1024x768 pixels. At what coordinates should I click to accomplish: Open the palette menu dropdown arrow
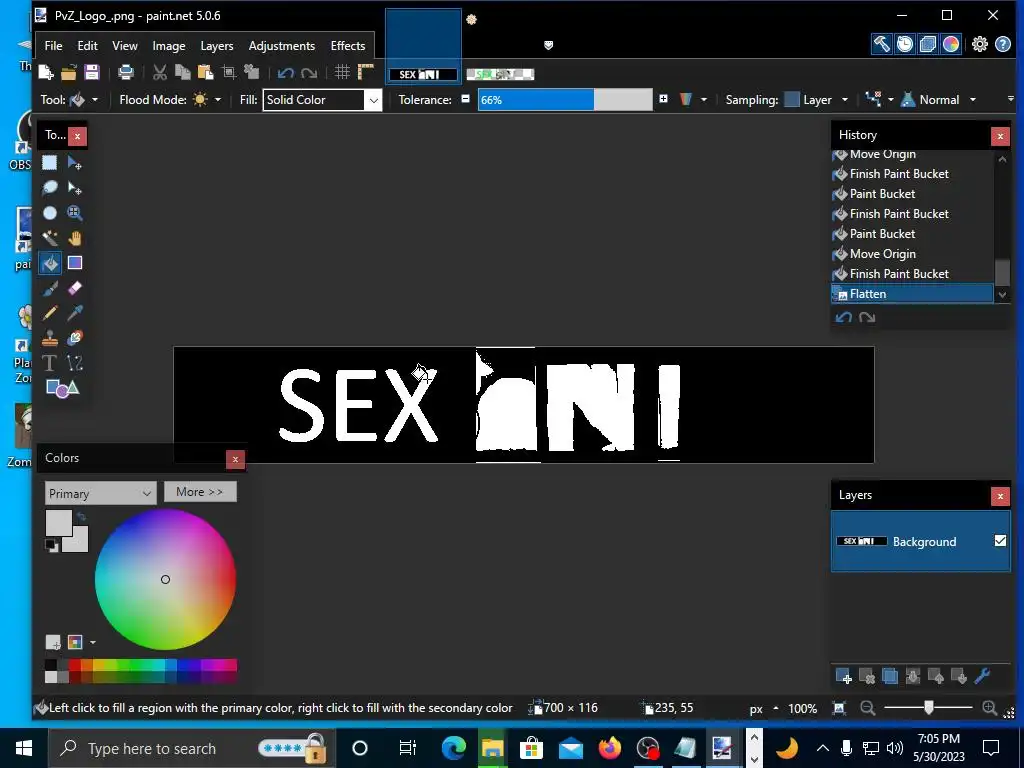coord(93,643)
